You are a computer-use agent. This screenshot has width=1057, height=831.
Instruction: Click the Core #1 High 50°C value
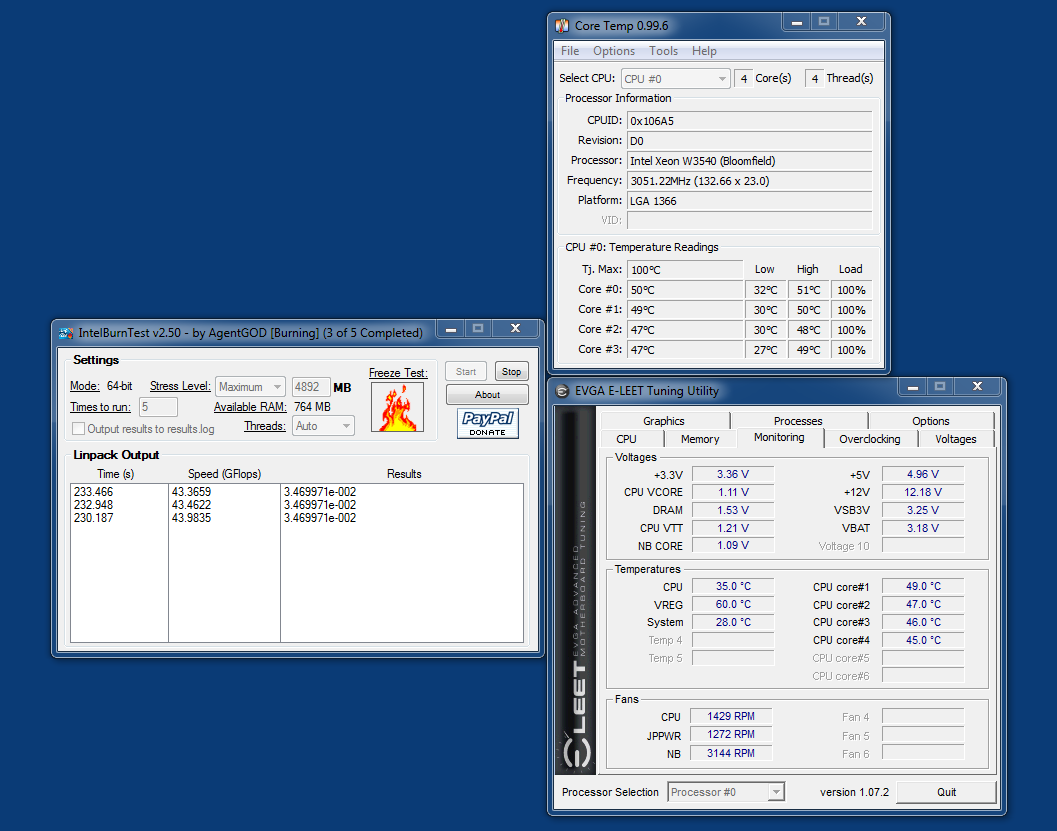click(x=808, y=310)
